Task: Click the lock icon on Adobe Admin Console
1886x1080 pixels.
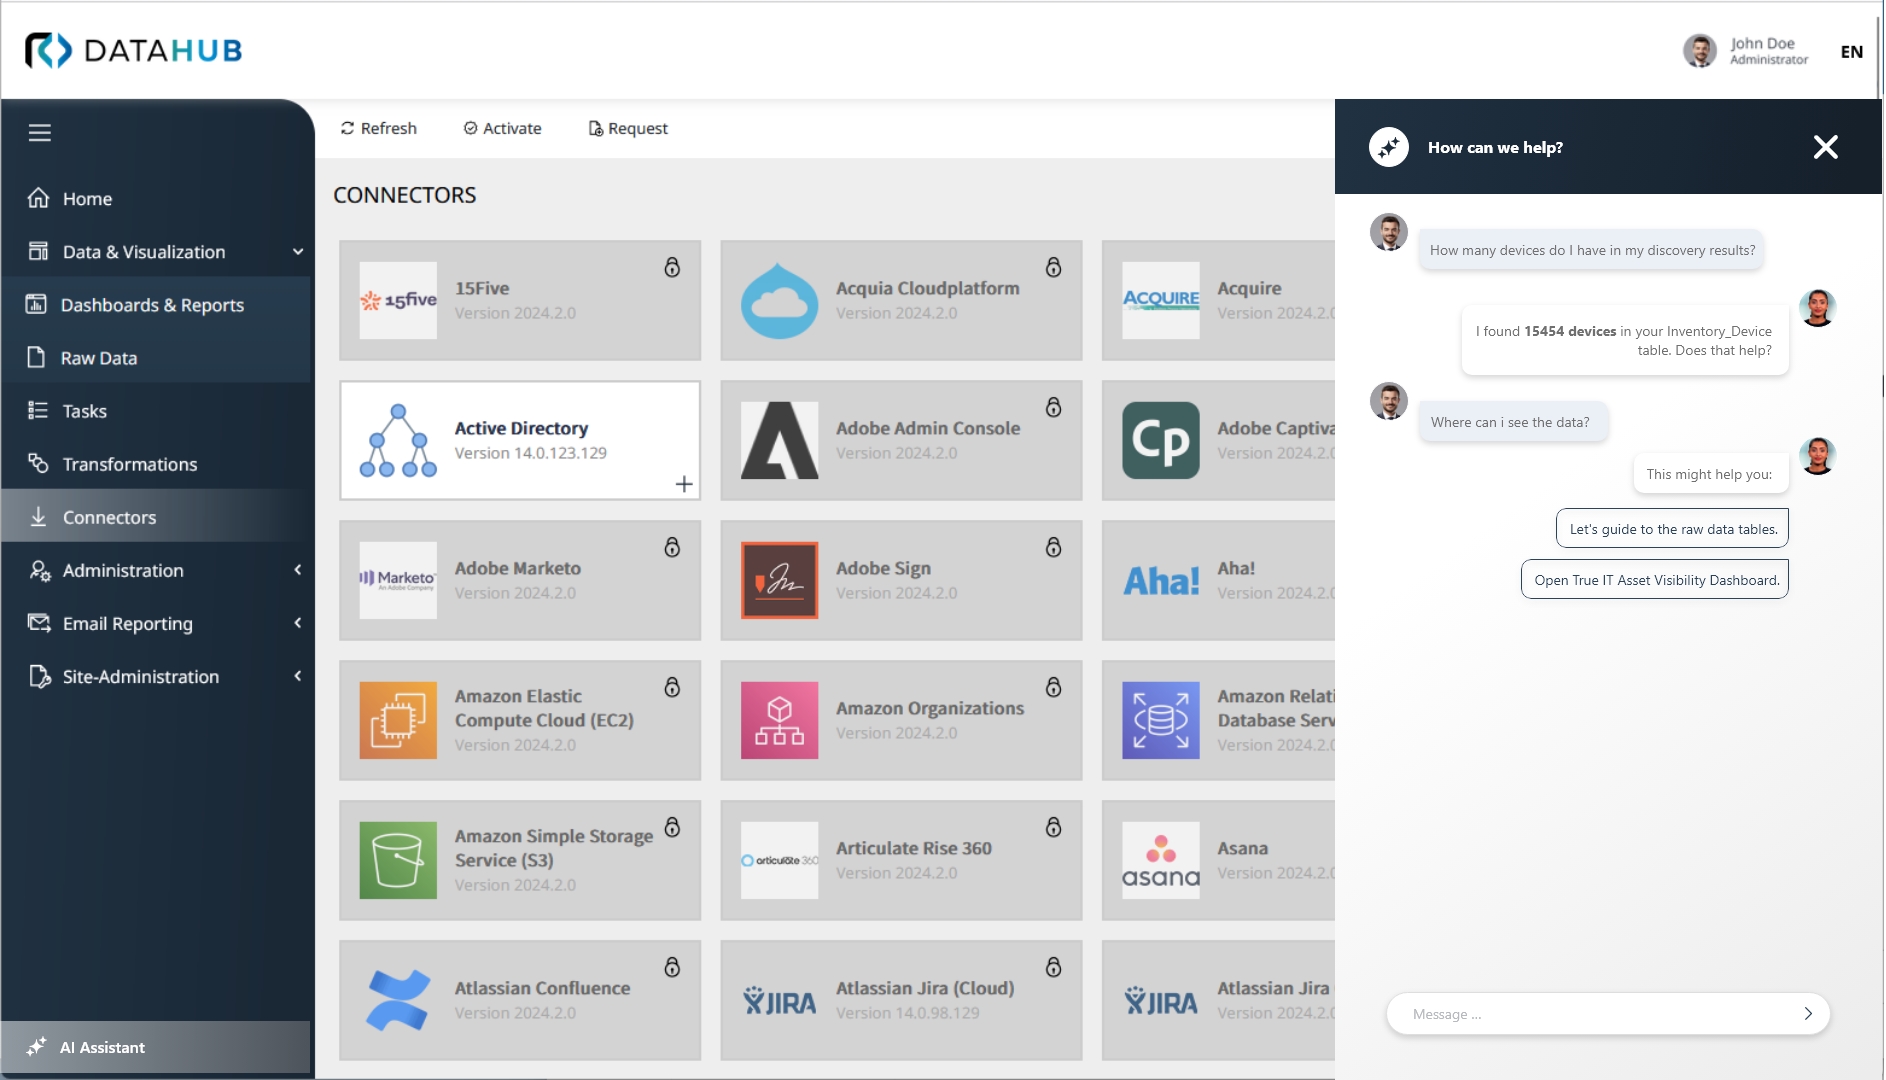Action: click(1053, 407)
